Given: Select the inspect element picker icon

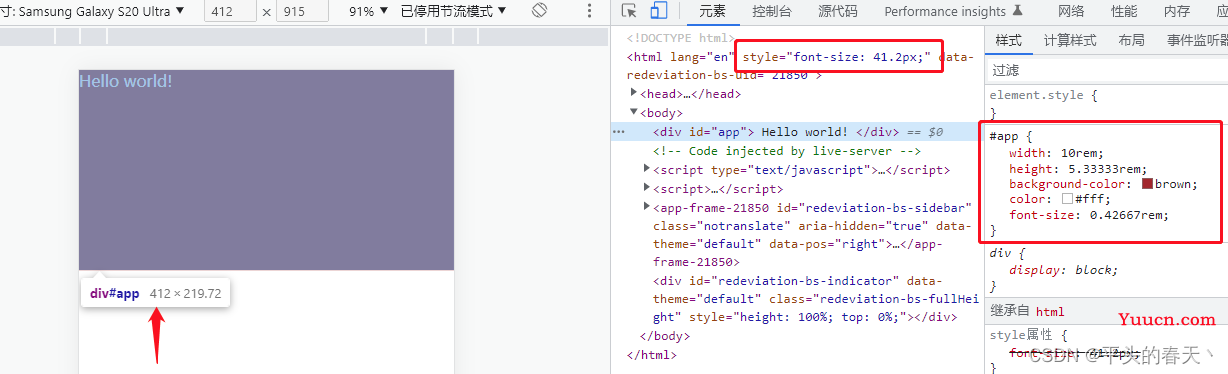Looking at the screenshot, I should pos(629,11).
